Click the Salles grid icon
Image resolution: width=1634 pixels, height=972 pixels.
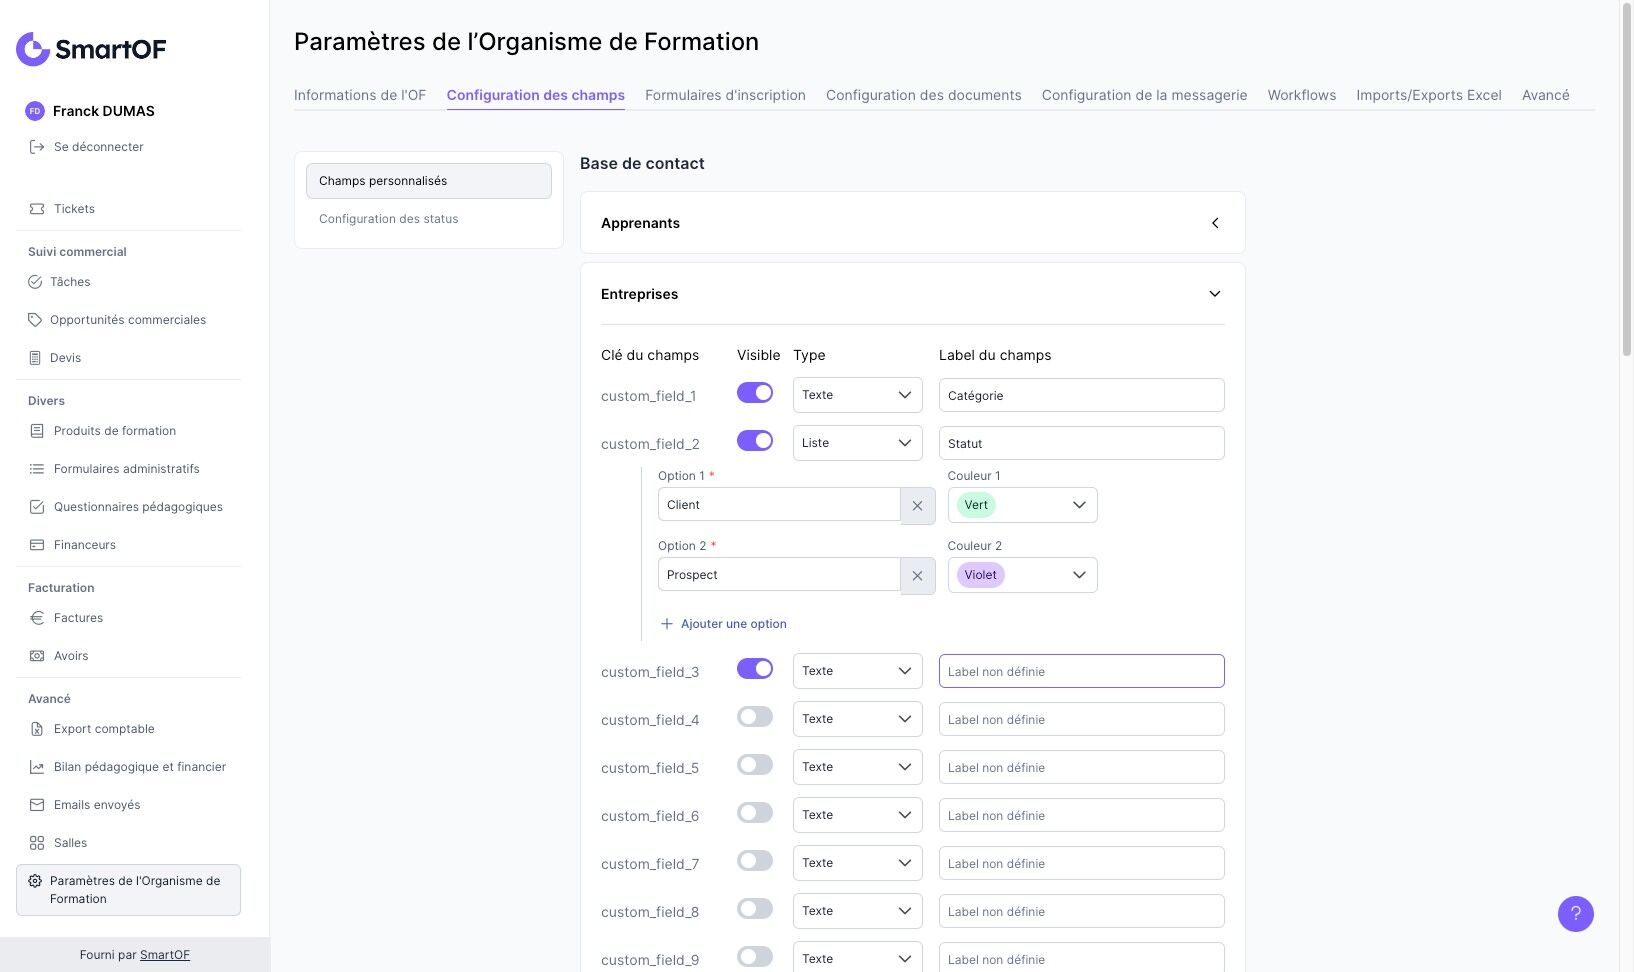37,843
